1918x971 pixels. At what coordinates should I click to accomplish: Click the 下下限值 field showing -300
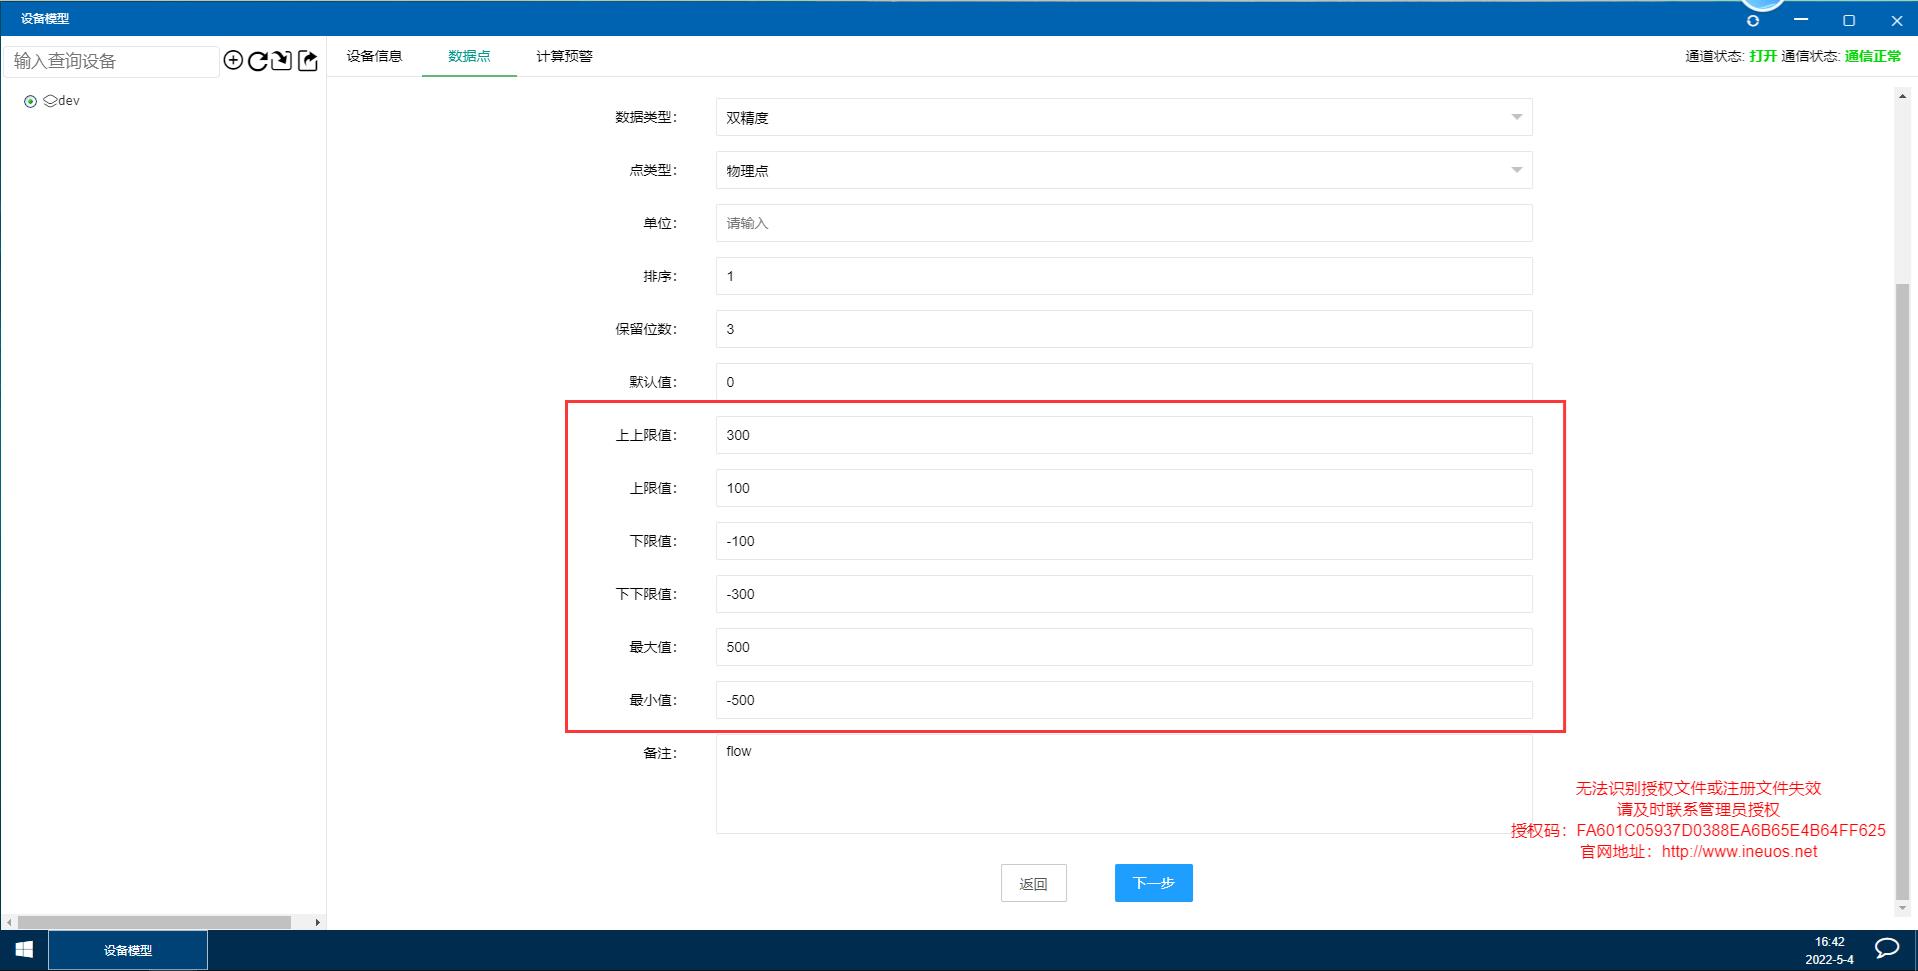1124,594
